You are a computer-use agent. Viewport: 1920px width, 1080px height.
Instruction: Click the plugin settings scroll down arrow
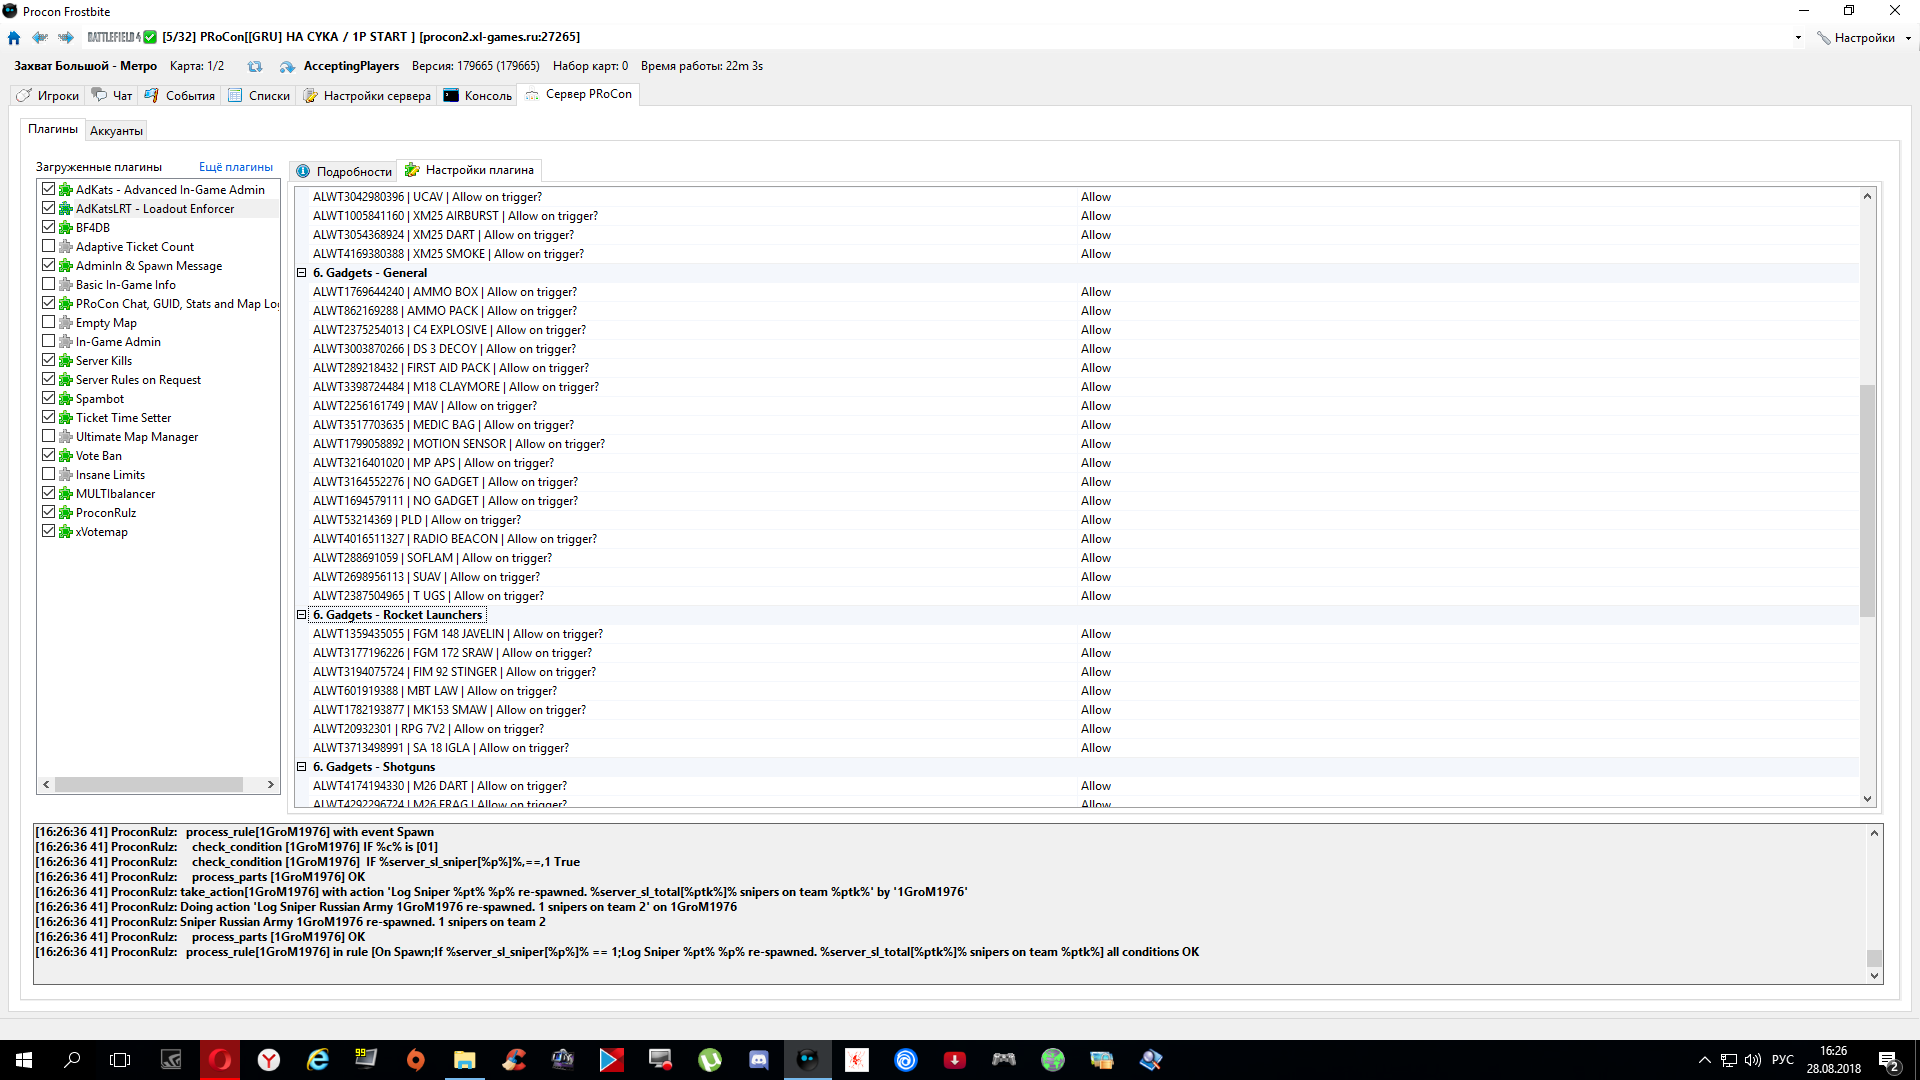click(1867, 799)
